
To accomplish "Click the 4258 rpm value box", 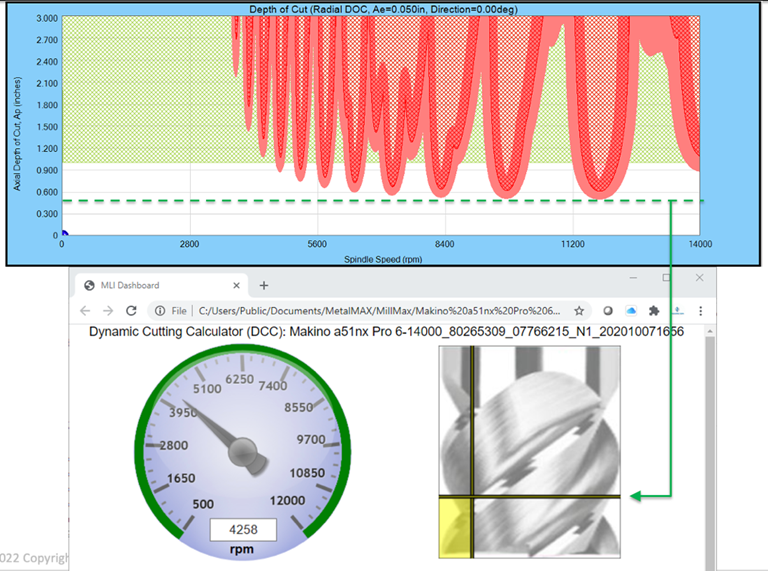I will (243, 529).
